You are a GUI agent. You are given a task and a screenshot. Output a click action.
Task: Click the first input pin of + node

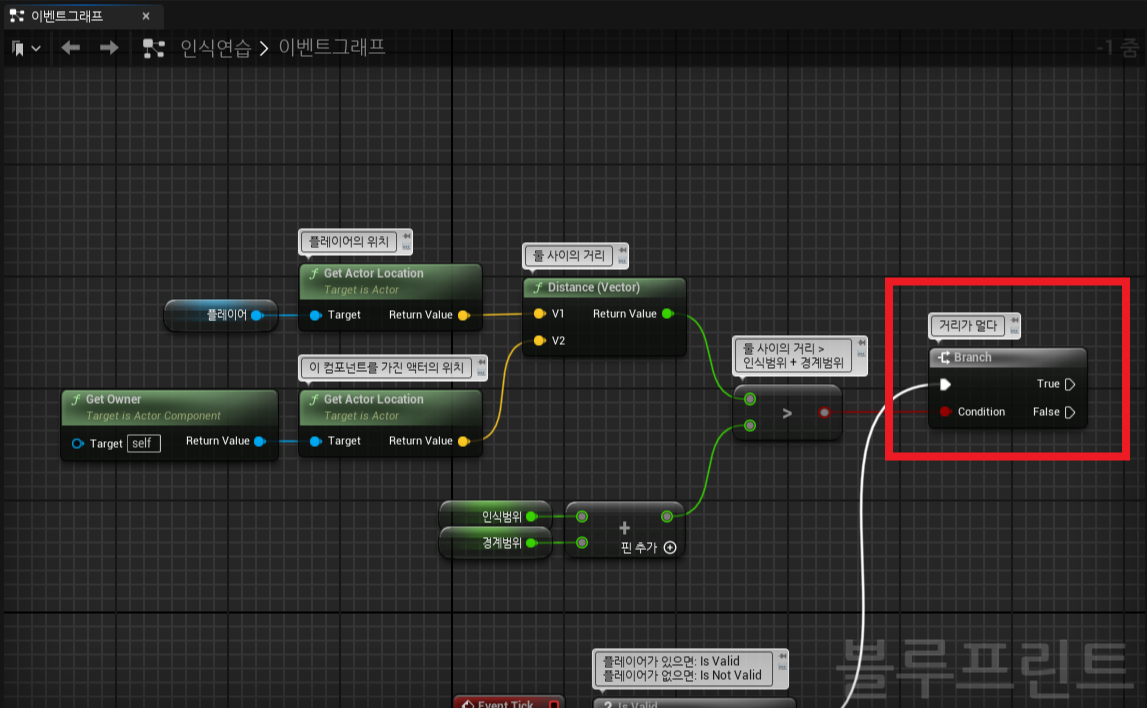[582, 516]
